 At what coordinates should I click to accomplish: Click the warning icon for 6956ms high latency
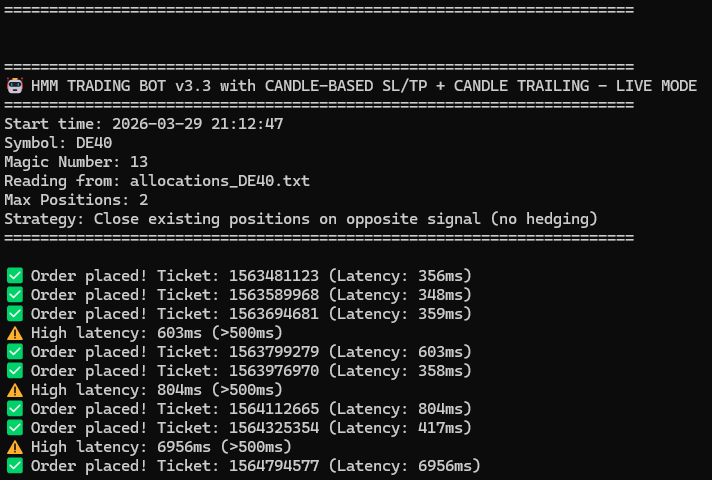click(15, 447)
